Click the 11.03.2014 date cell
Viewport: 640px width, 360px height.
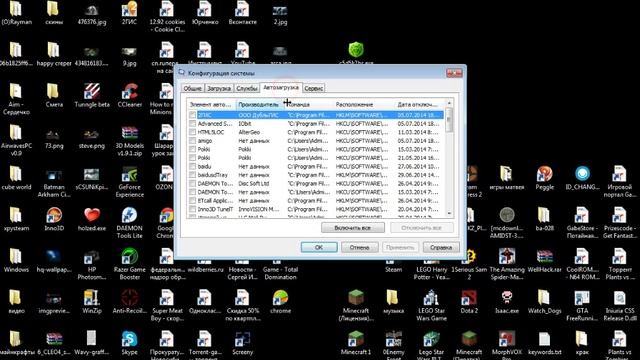click(418, 132)
